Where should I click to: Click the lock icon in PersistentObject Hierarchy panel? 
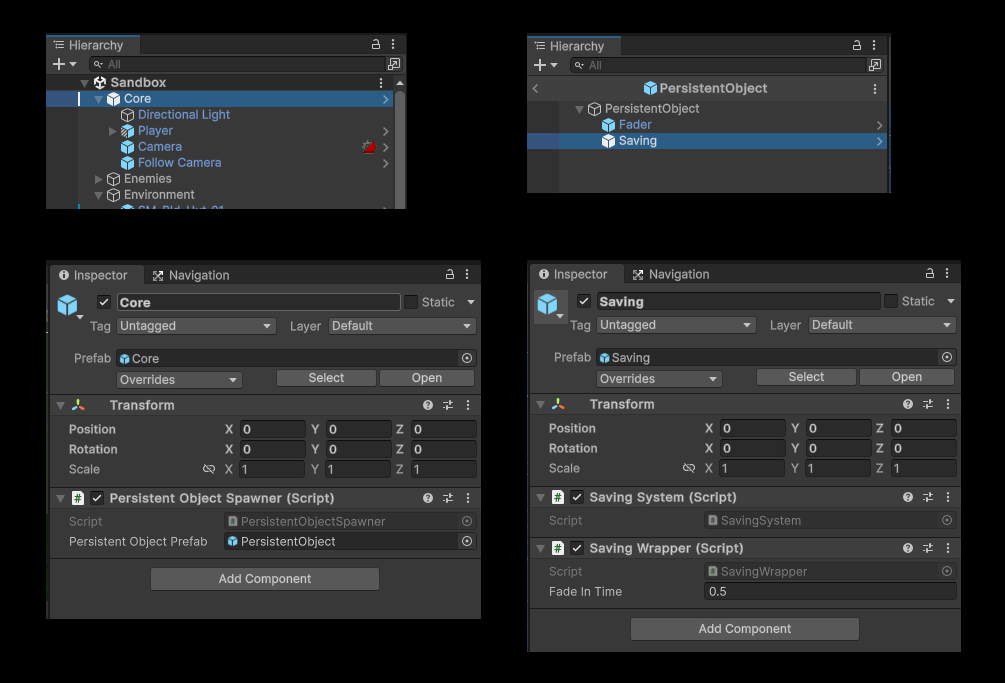tap(856, 45)
